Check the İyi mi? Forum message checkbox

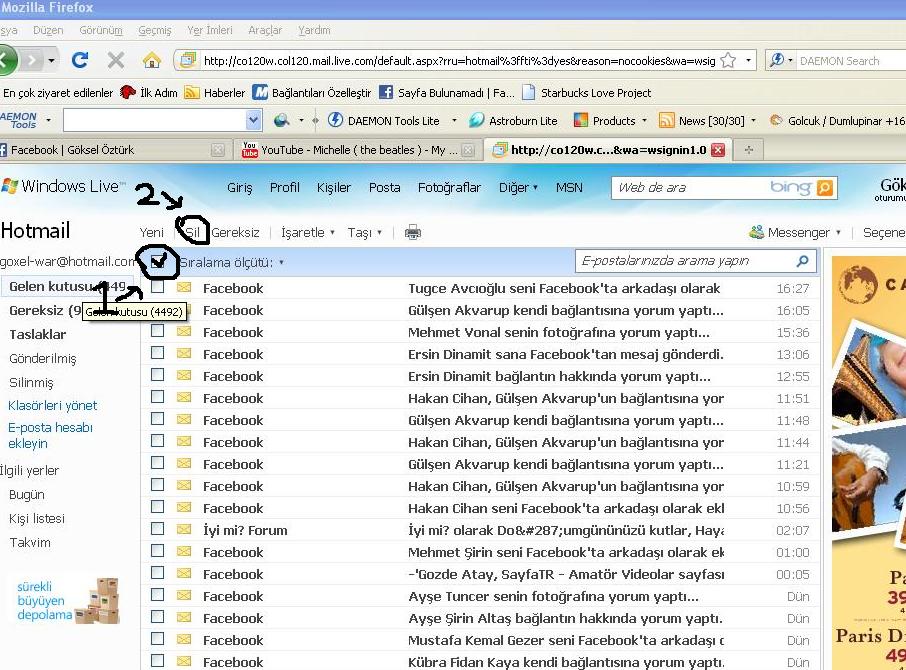[x=157, y=529]
